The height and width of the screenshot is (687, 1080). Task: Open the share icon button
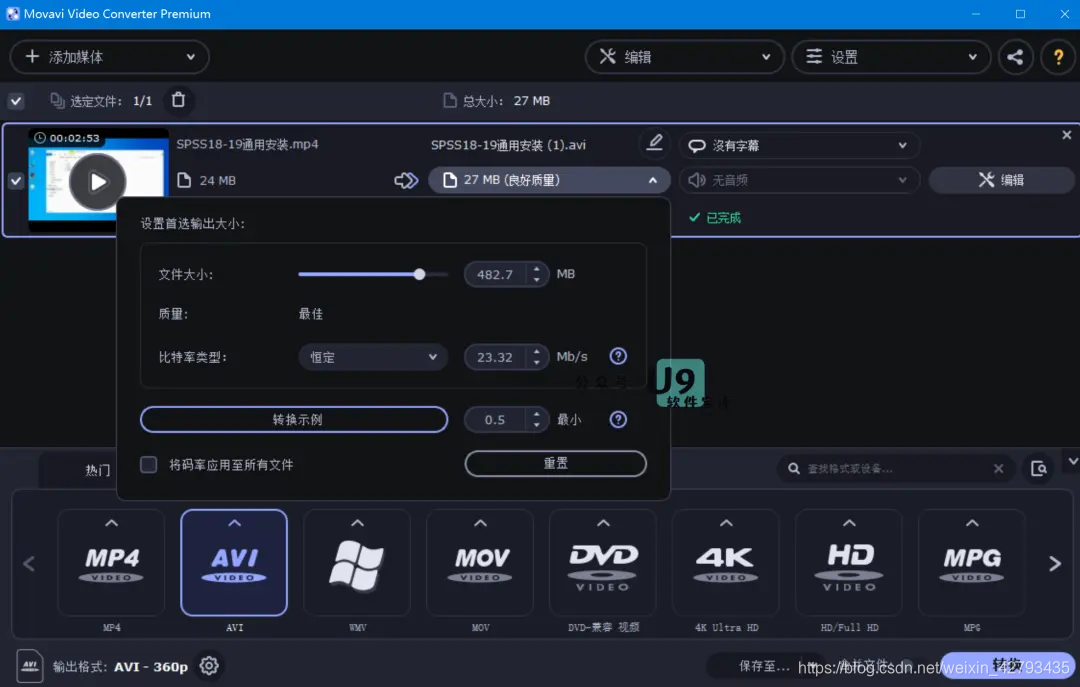(x=1015, y=57)
